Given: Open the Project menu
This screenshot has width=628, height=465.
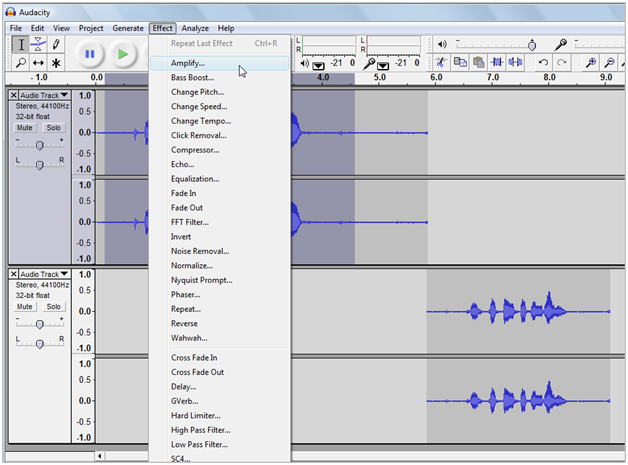Looking at the screenshot, I should tap(91, 28).
